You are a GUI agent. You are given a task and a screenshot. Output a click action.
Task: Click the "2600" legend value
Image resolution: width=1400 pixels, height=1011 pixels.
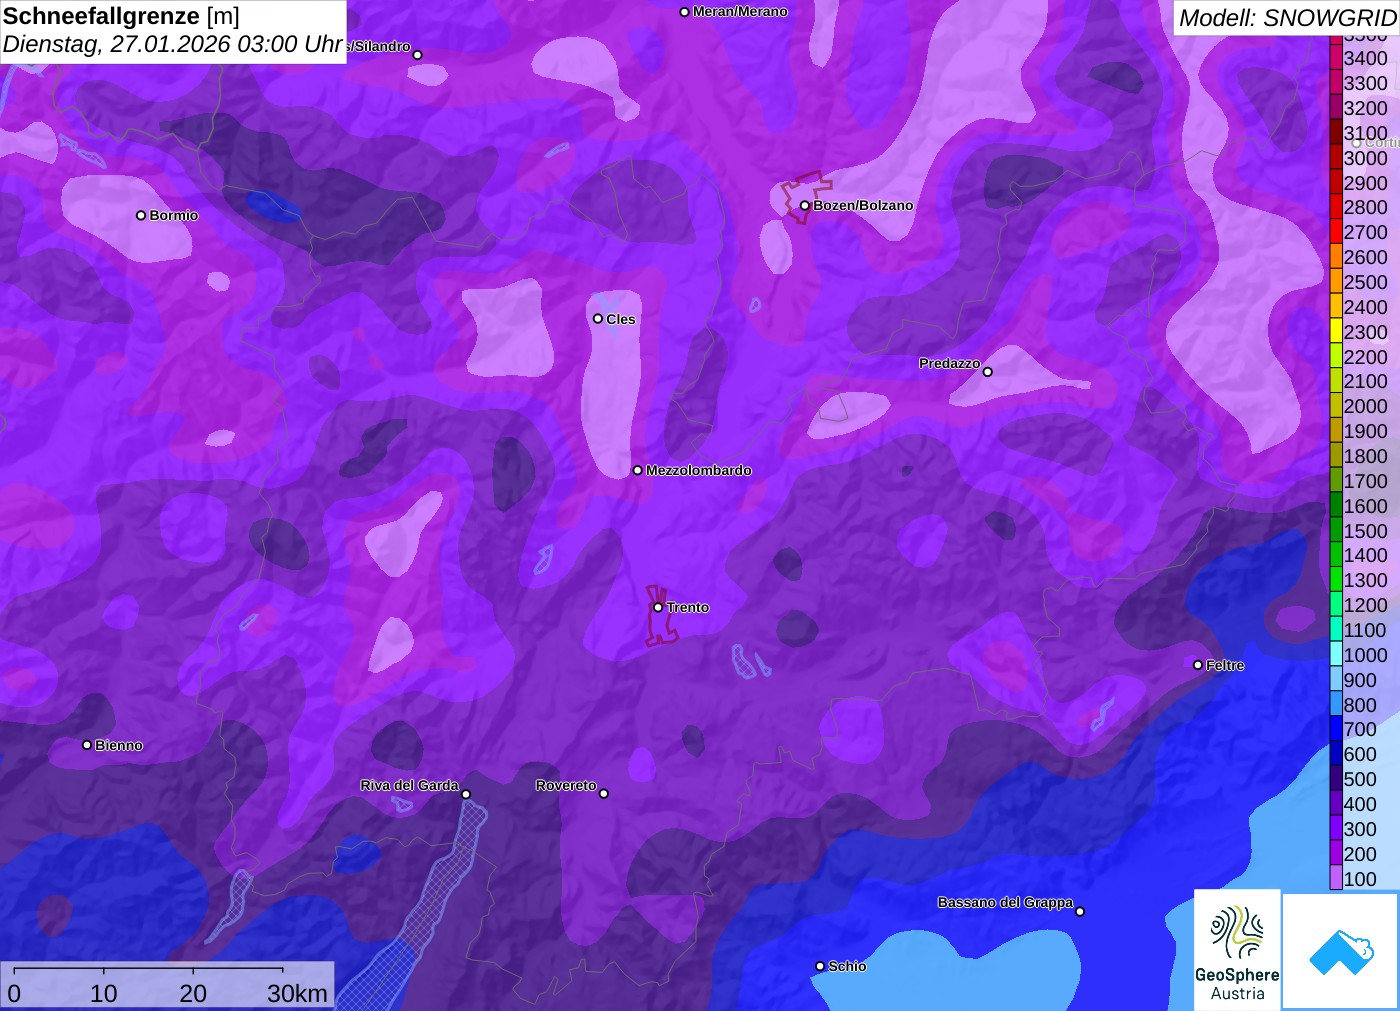coord(1366,257)
